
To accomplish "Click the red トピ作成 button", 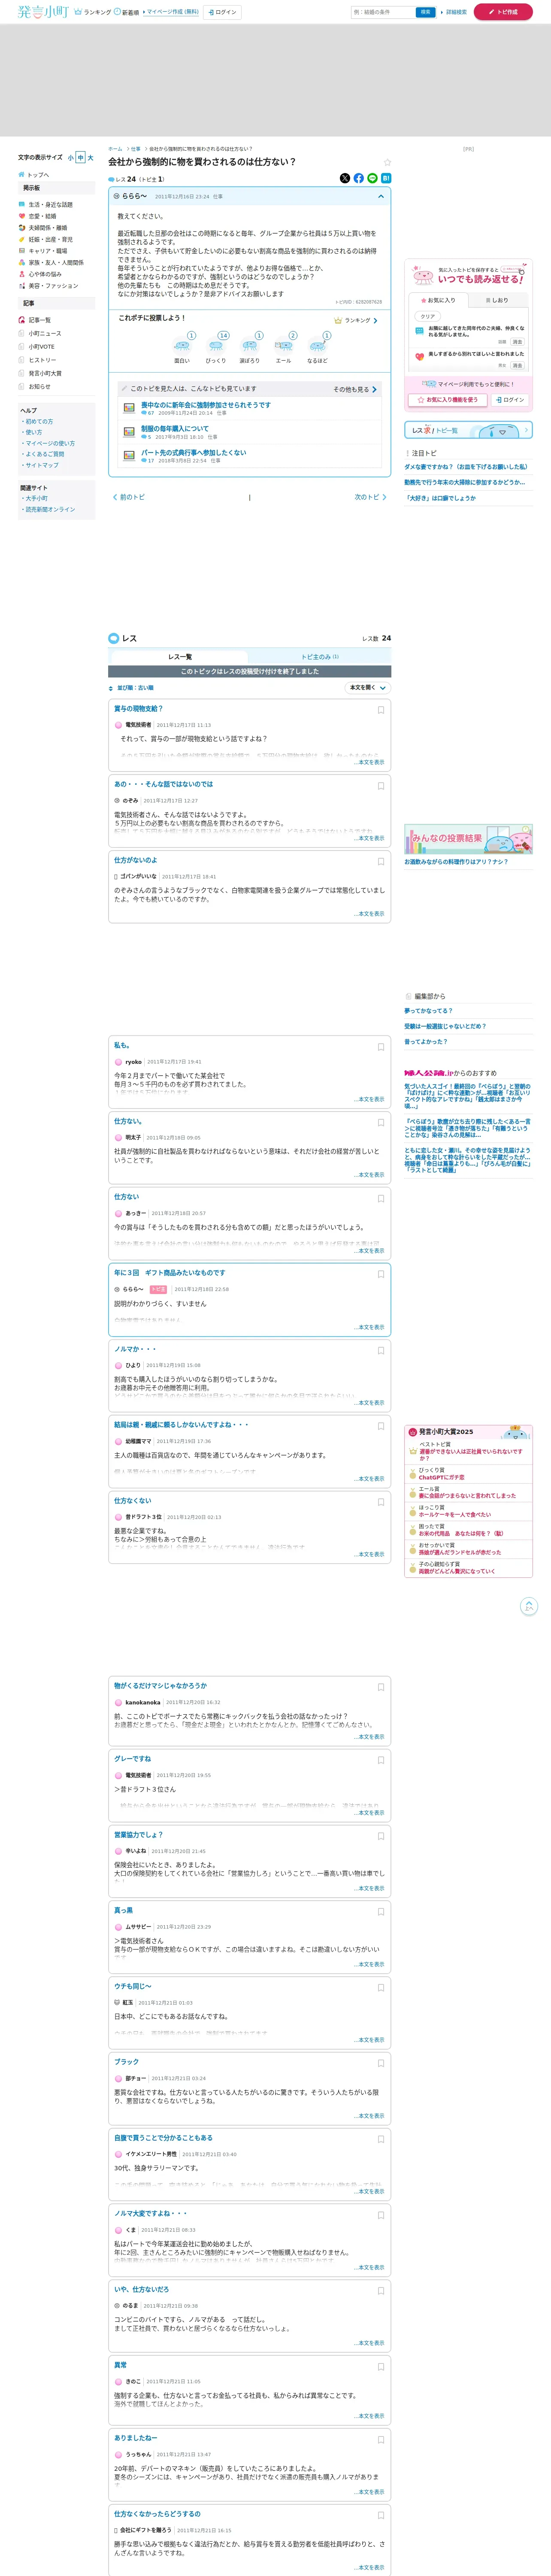I will [x=503, y=12].
